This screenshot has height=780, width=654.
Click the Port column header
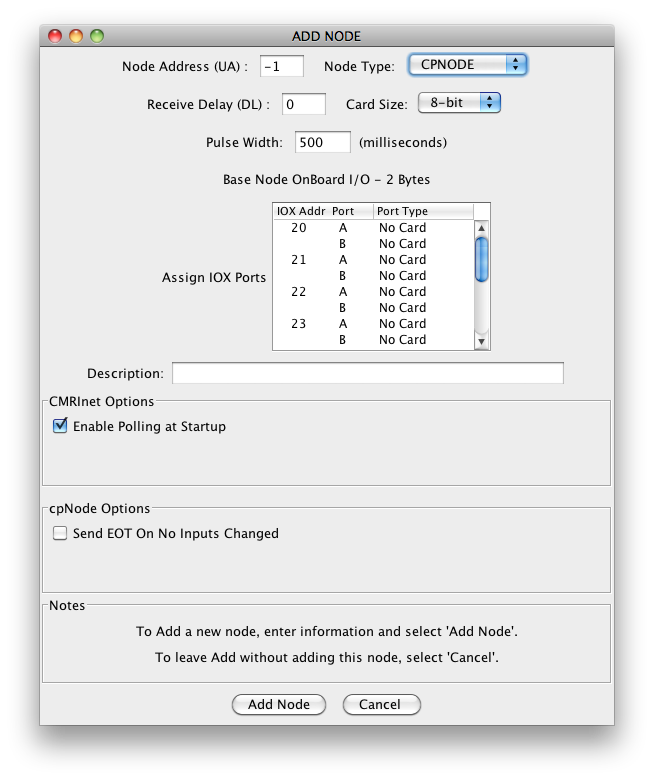pyautogui.click(x=351, y=211)
